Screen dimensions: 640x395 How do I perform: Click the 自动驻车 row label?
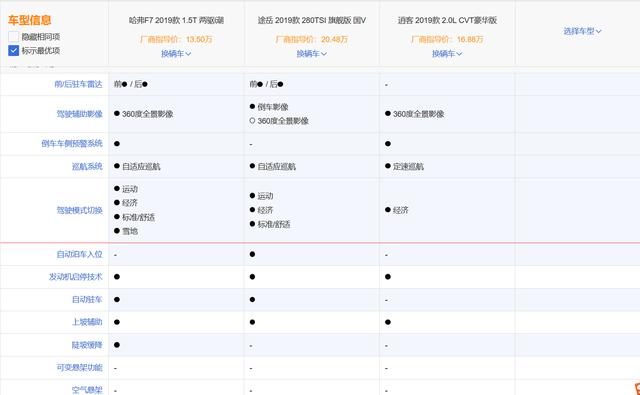click(x=87, y=300)
